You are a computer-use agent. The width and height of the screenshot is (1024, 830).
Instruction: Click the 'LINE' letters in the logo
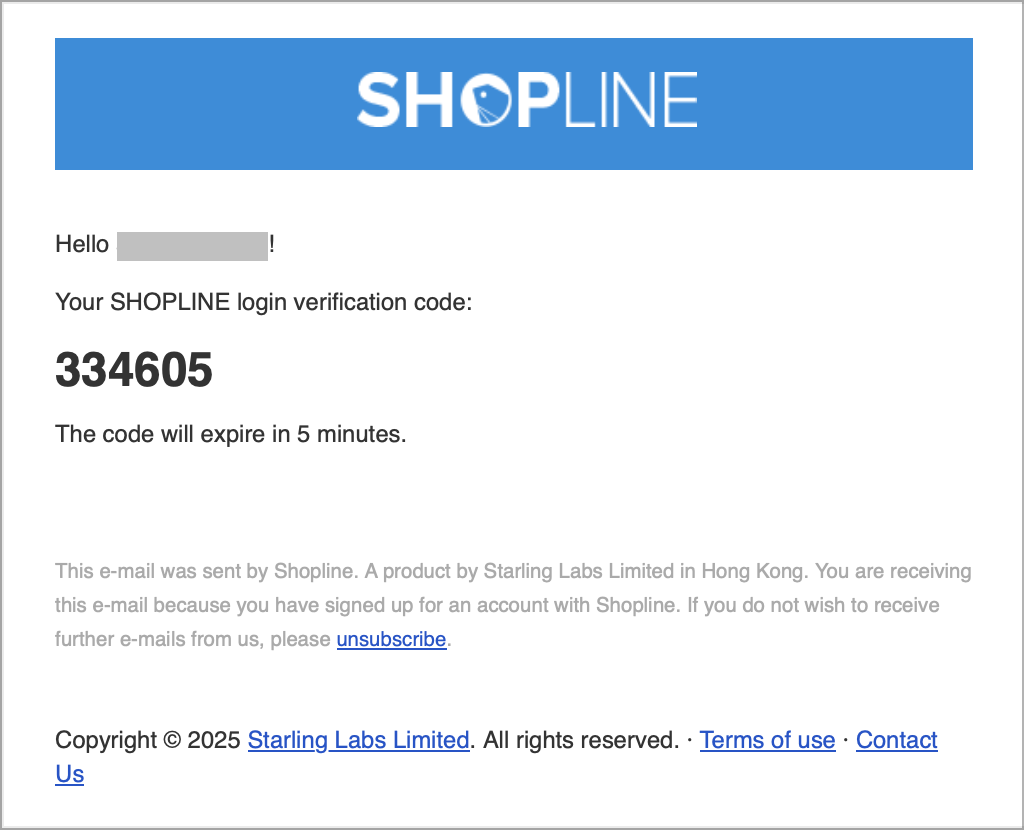coord(630,99)
